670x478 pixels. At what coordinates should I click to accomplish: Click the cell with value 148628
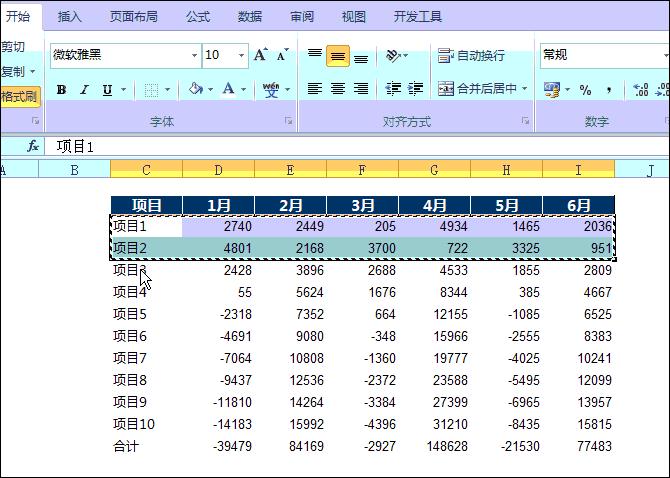tap(435, 446)
